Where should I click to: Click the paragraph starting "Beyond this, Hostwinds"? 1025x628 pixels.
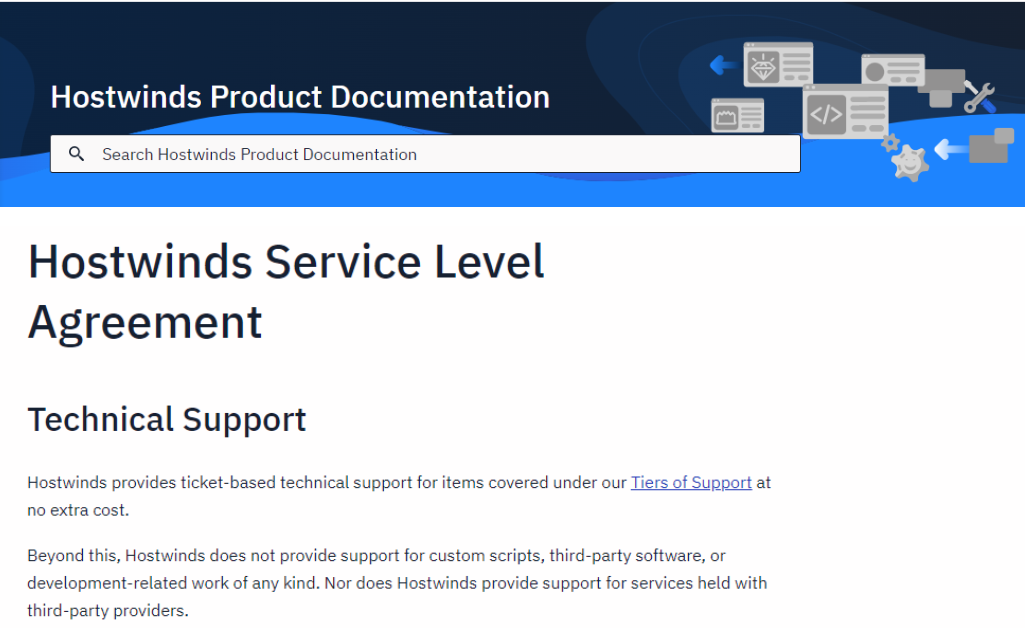[397, 583]
